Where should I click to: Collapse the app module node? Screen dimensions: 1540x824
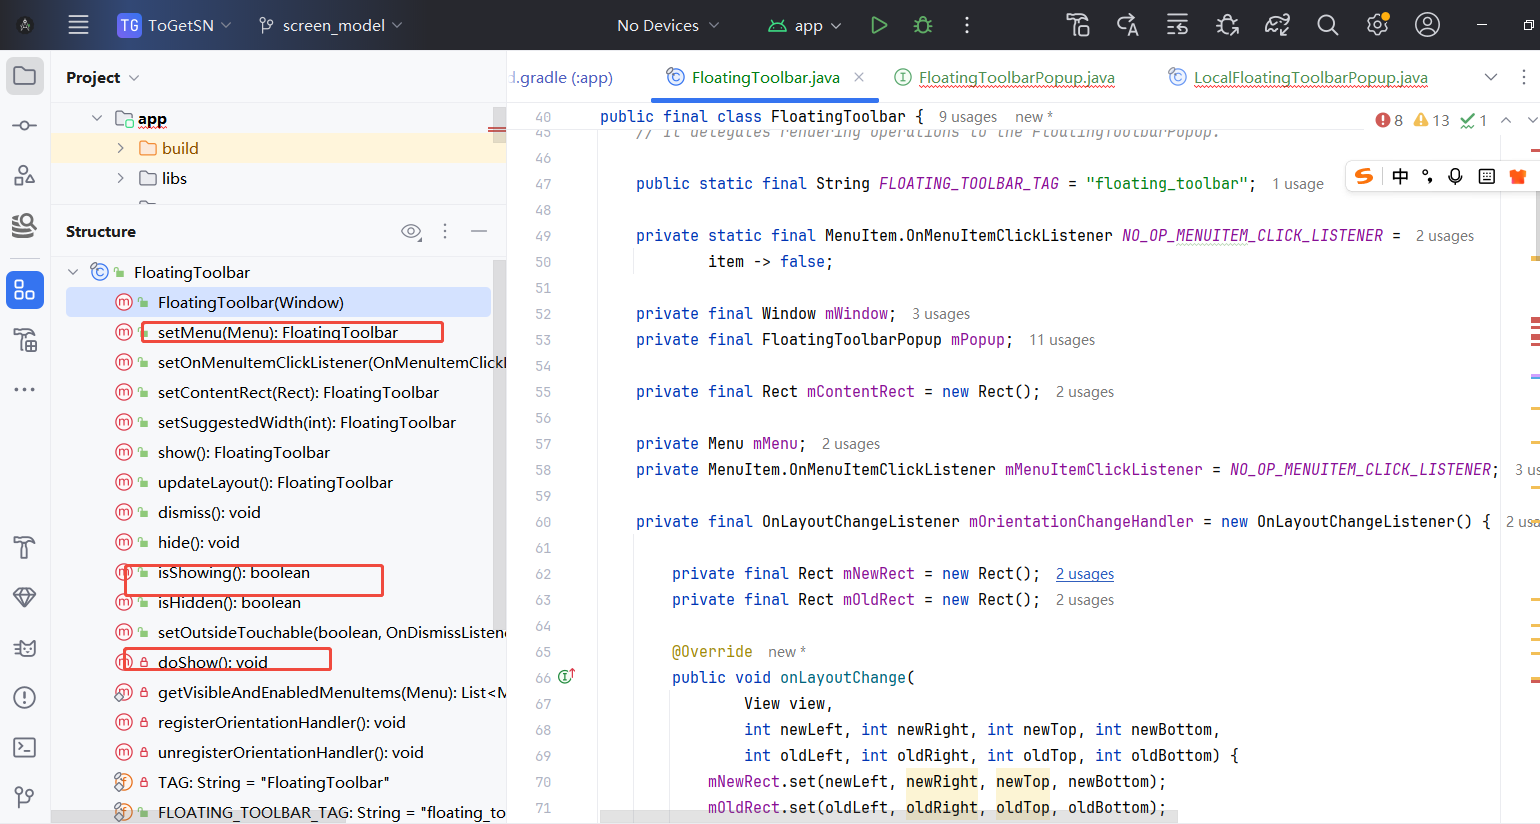pyautogui.click(x=97, y=118)
